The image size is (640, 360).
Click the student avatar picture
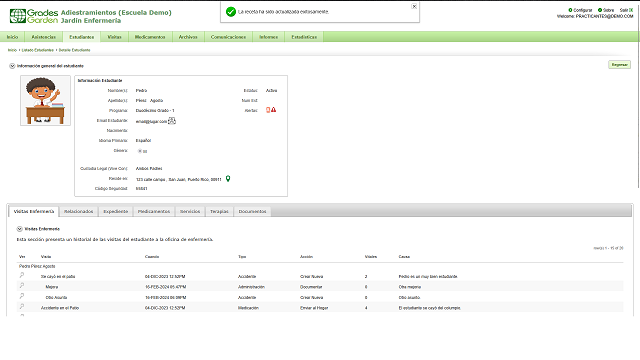click(45, 100)
